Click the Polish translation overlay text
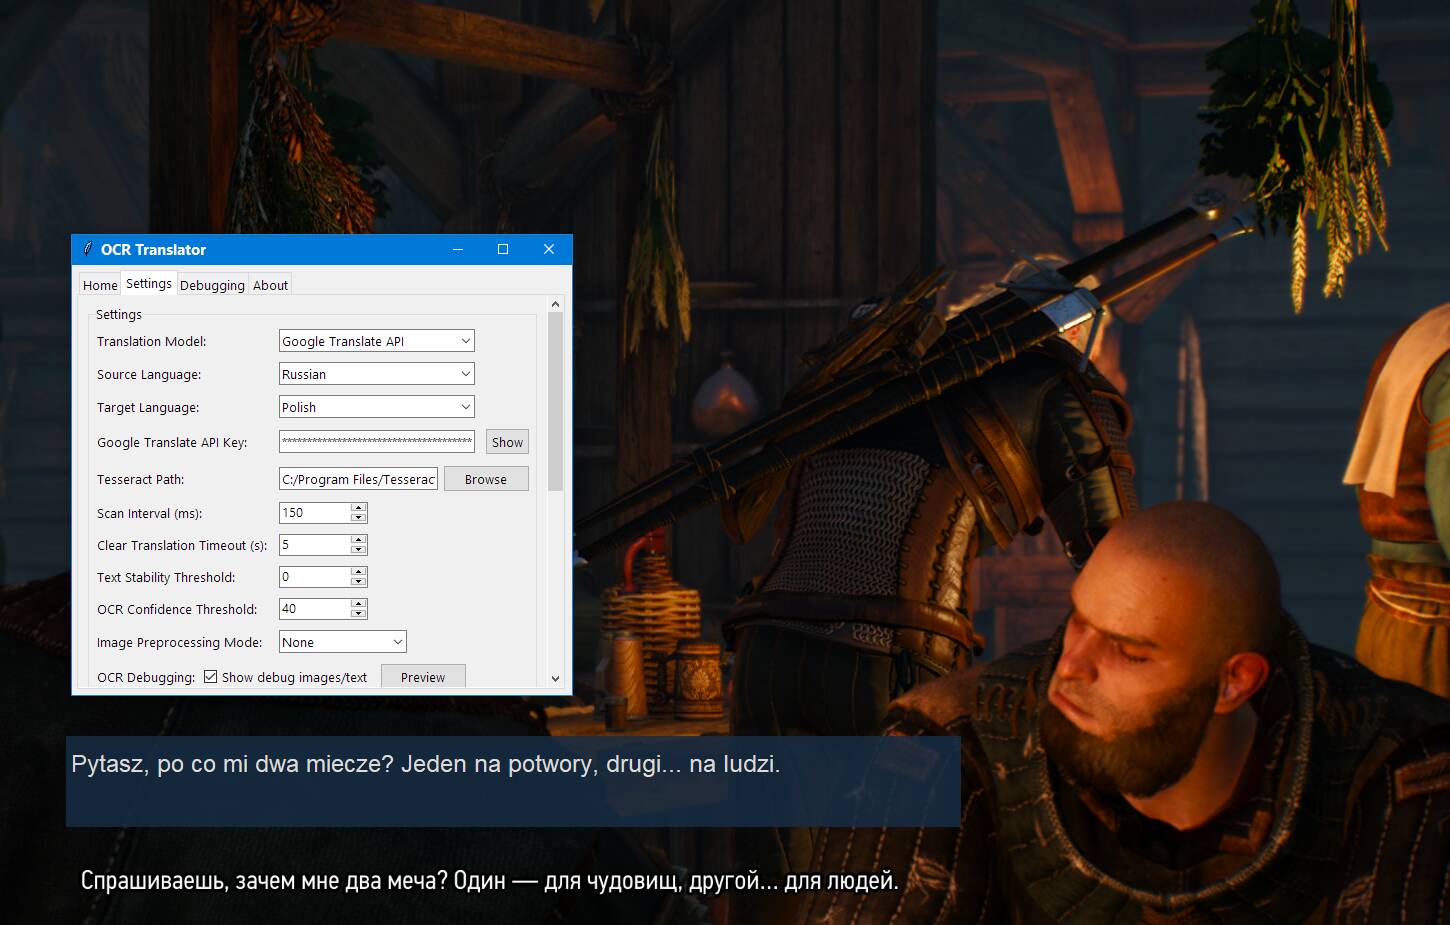This screenshot has height=925, width=1450. click(x=426, y=764)
